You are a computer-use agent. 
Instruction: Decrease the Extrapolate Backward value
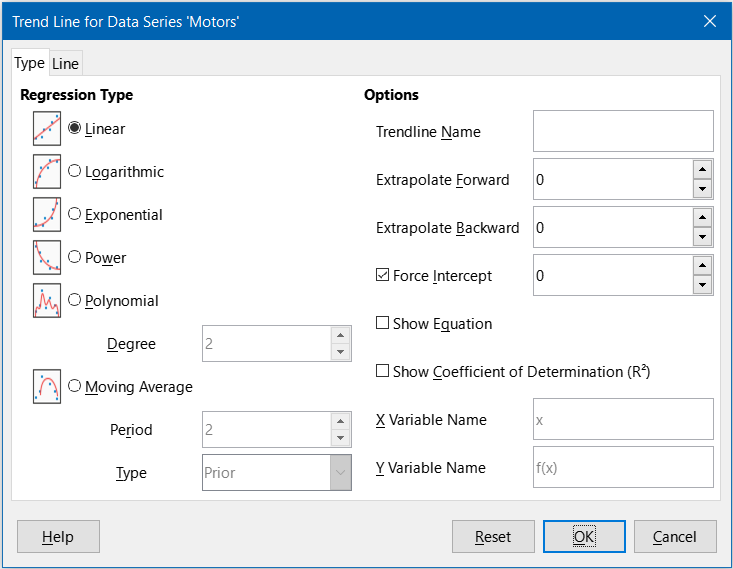702,238
